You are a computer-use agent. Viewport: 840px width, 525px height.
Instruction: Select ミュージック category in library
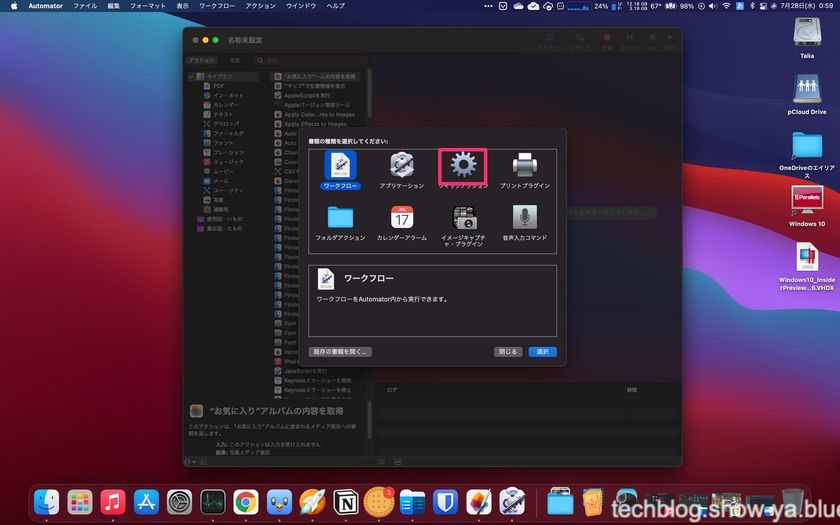click(x=228, y=161)
